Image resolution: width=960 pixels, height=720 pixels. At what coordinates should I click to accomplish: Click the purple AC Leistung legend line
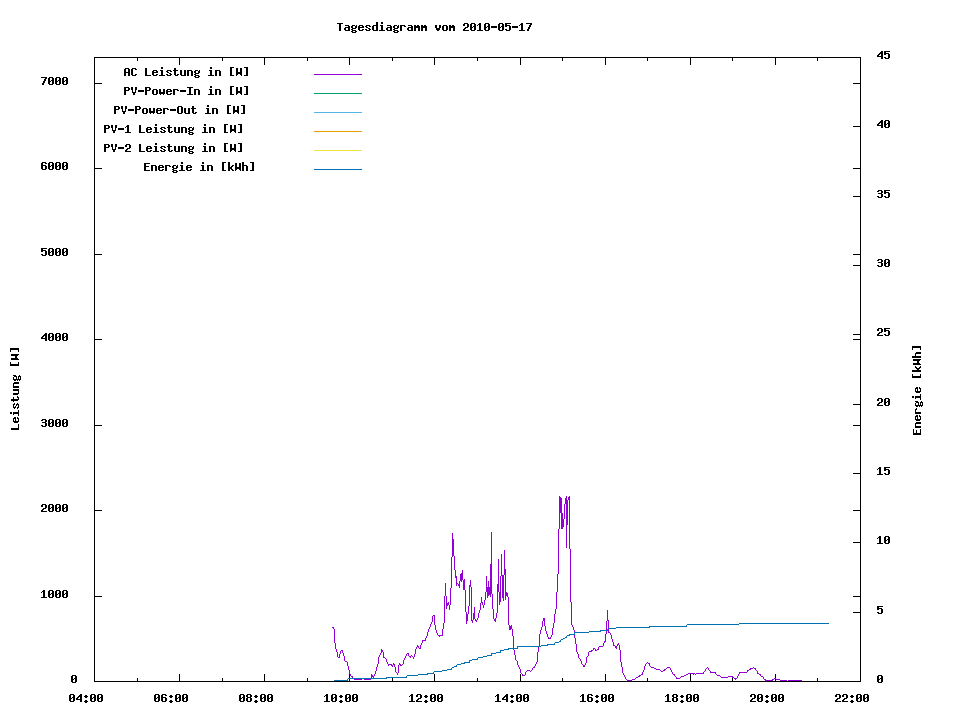click(x=337, y=74)
